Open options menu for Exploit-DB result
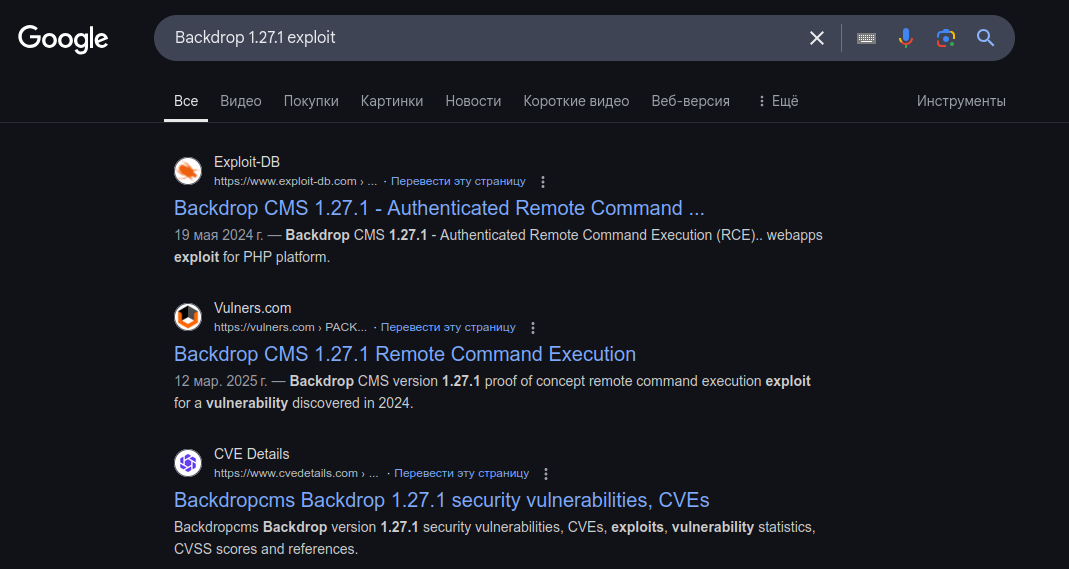This screenshot has width=1069, height=569. coord(543,182)
